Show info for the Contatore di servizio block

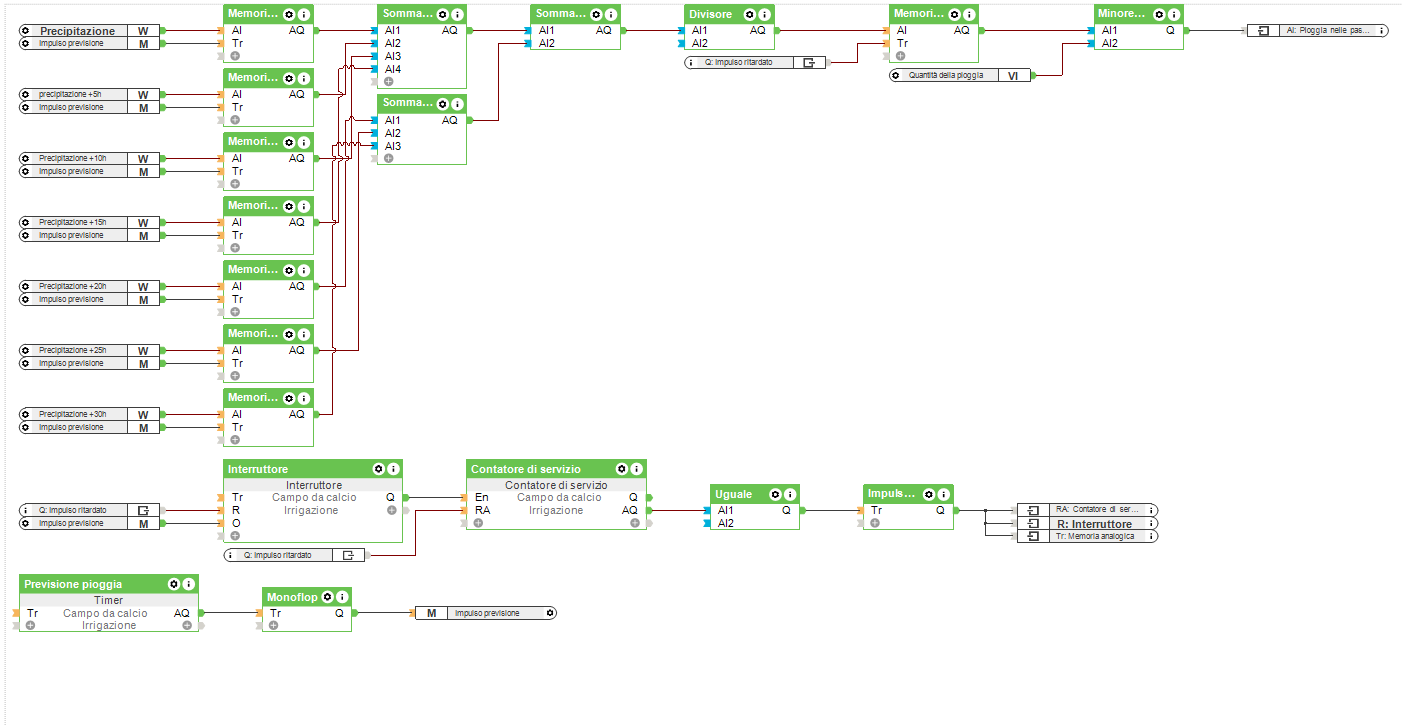point(636,469)
